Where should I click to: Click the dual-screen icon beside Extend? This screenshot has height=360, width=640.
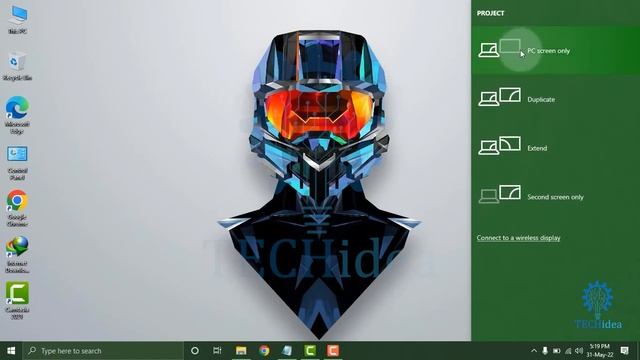pyautogui.click(x=499, y=145)
